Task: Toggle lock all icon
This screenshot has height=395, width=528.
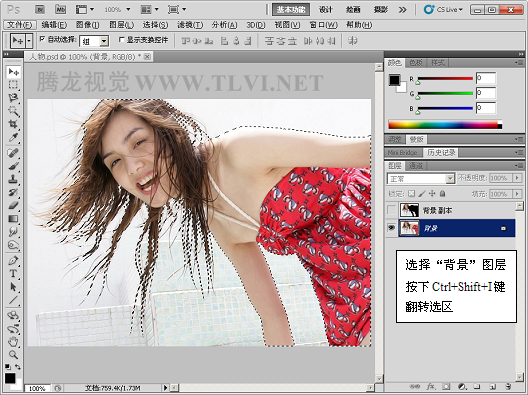Action: (x=442, y=194)
